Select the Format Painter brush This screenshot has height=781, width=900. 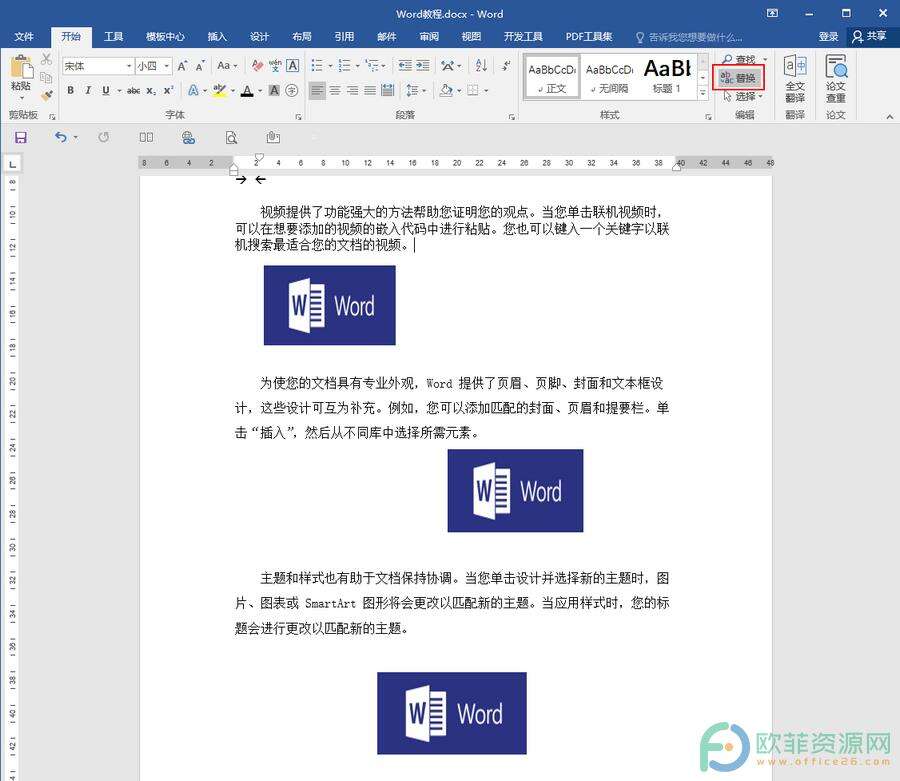pyautogui.click(x=46, y=95)
